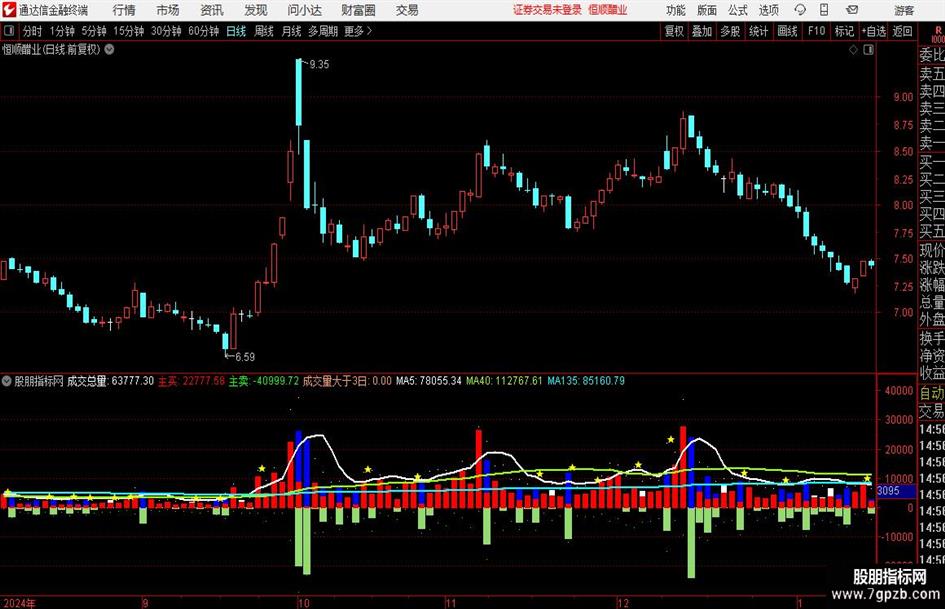
Task: Click 主卖 -40999.72 value
Action: (263, 381)
